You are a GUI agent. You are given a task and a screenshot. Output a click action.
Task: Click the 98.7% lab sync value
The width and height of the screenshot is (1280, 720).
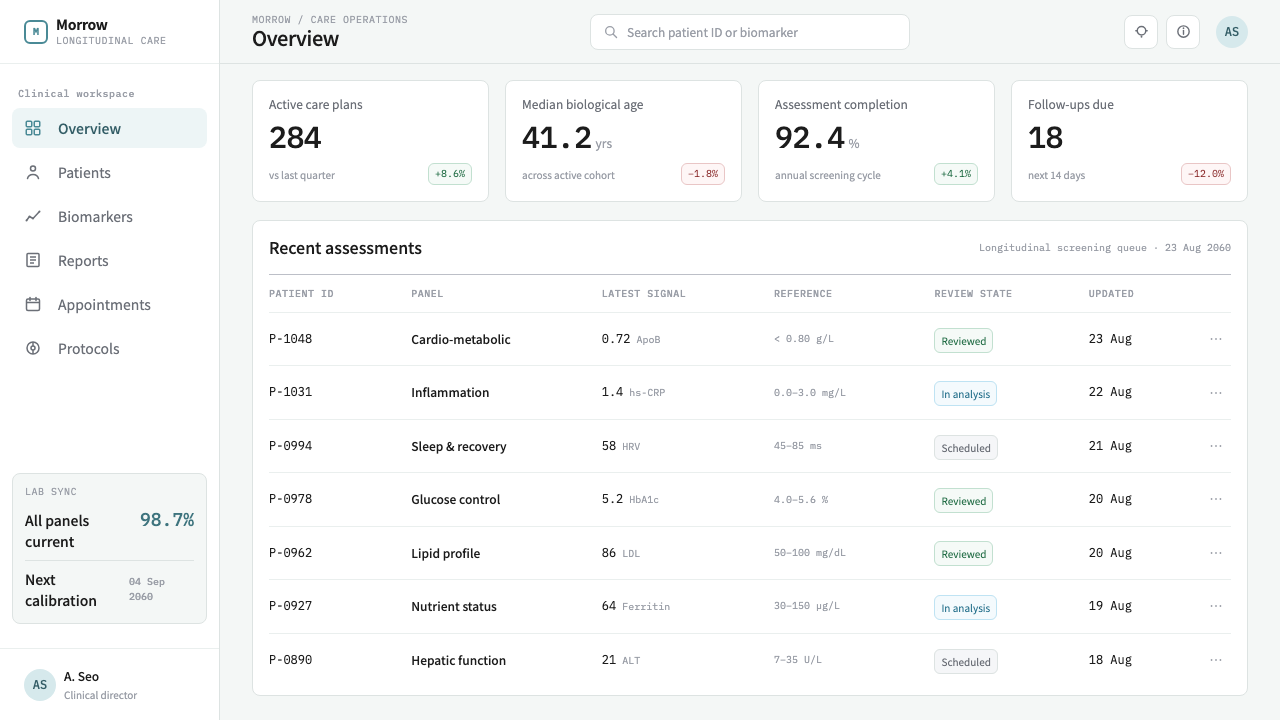click(x=167, y=520)
